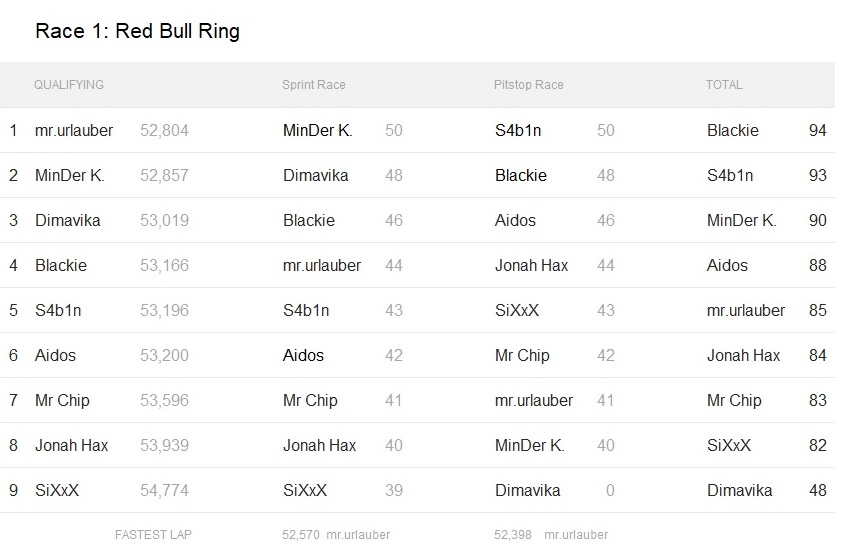Select the Sprint Race column header
This screenshot has height=560, width=843.
[x=313, y=85]
